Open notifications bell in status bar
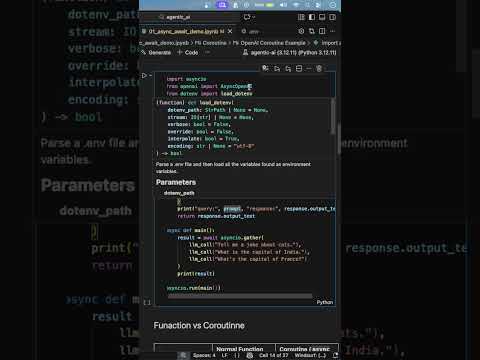 click(335, 356)
